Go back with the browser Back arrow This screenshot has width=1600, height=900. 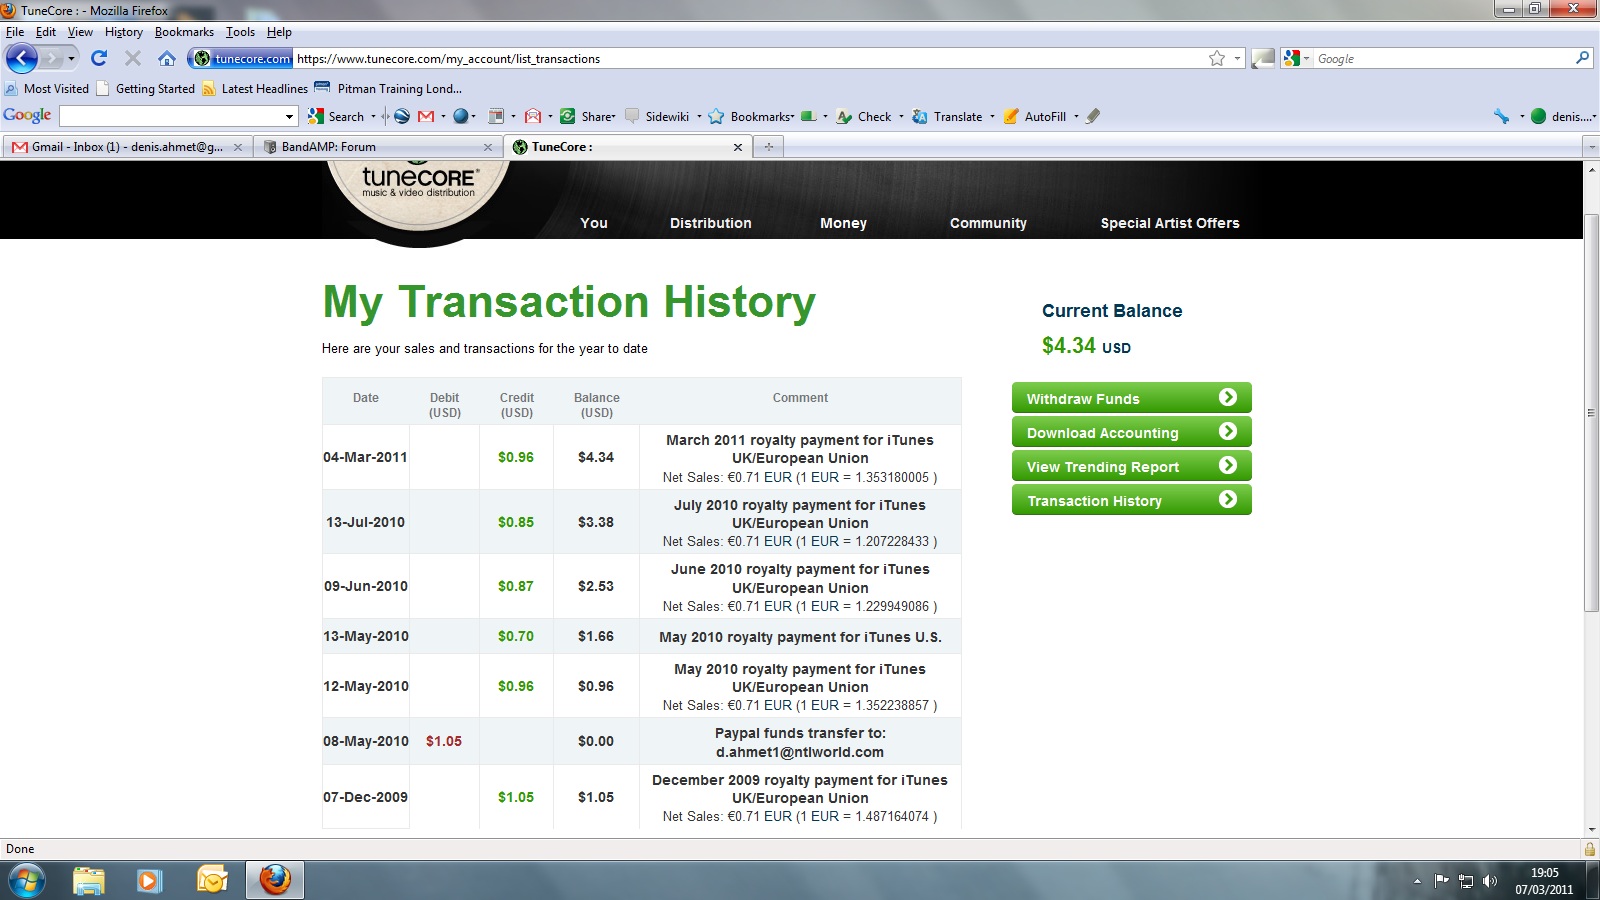click(22, 58)
